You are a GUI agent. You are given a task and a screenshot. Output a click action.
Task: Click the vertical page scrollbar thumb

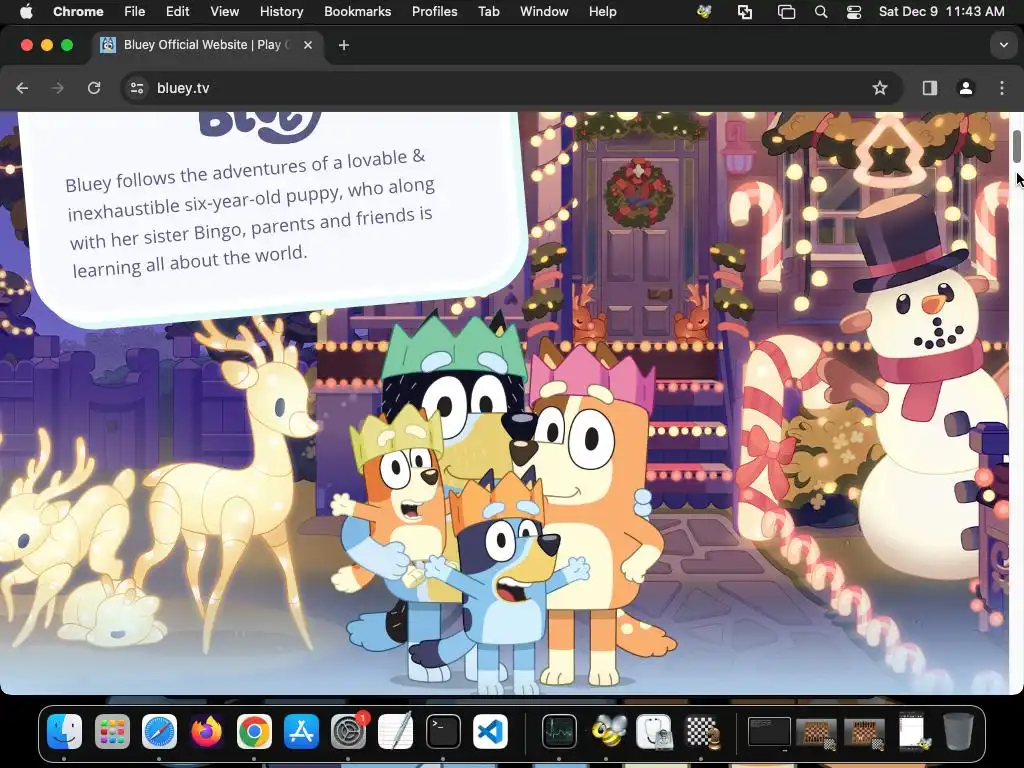(x=1017, y=146)
